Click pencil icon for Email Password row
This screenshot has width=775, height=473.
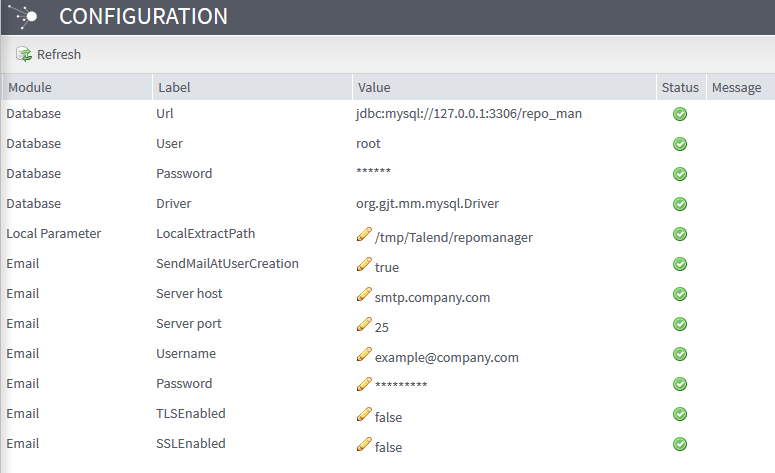pos(363,385)
